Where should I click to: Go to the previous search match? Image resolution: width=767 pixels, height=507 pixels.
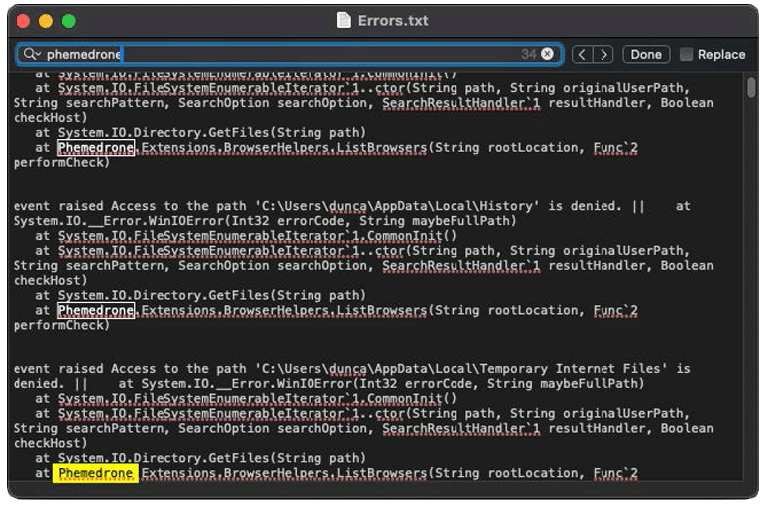point(581,54)
